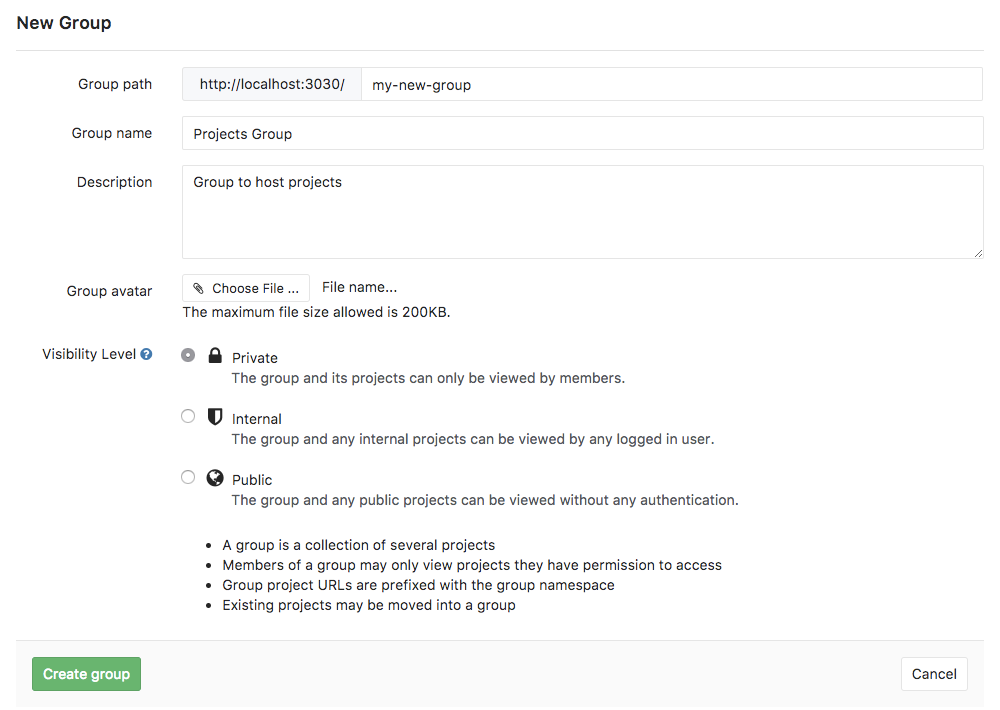
Task: Click the Visibility Level label text
Action: (88, 353)
